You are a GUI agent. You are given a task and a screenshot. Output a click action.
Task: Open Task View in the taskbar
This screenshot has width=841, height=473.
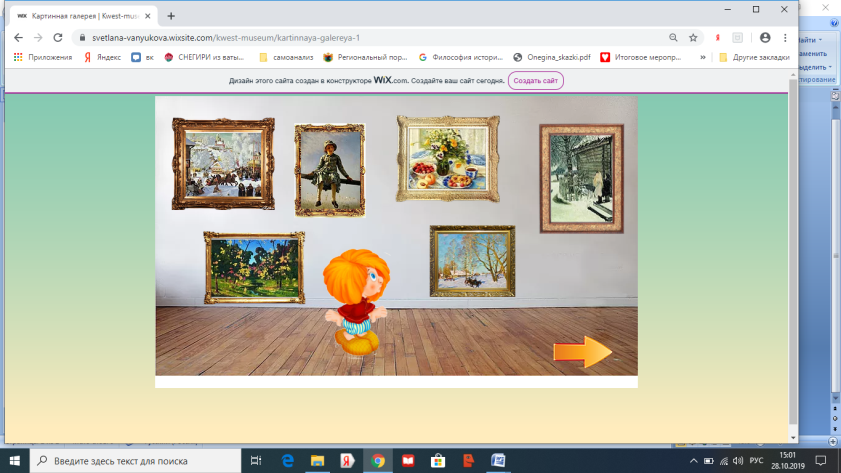click(x=256, y=461)
